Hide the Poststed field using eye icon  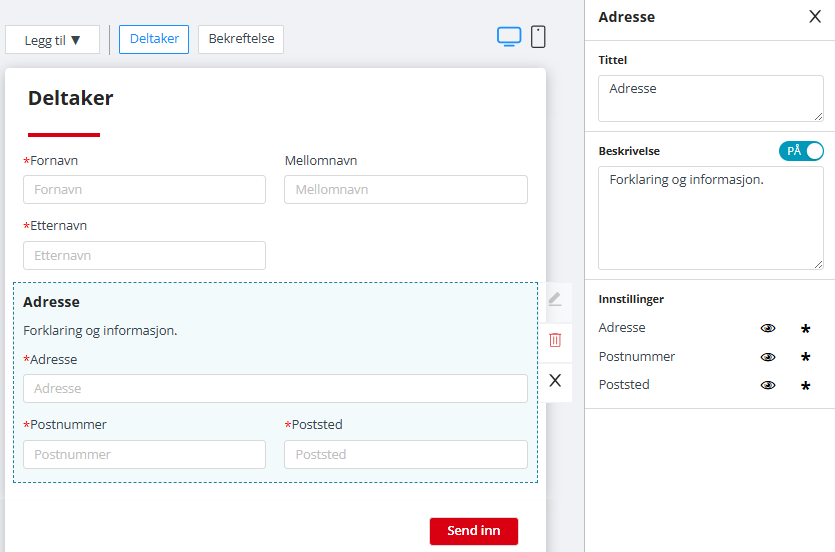(768, 385)
